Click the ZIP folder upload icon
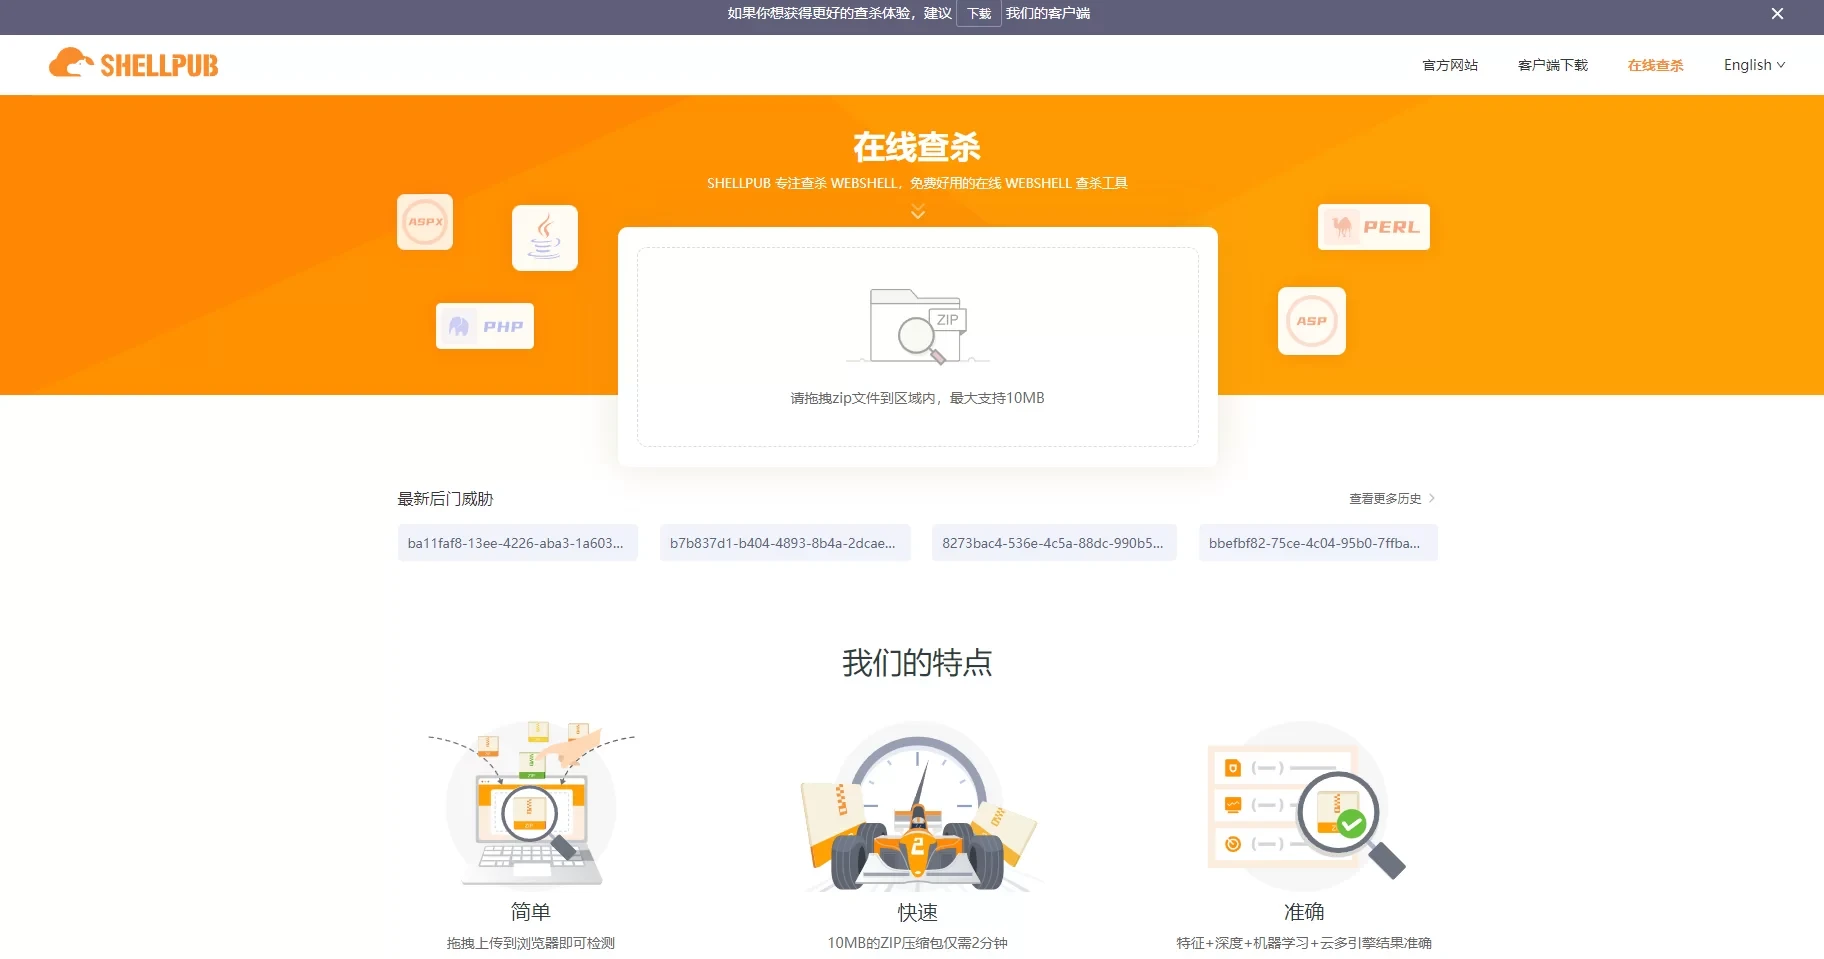Viewport: 1824px width, 959px height. click(x=917, y=326)
